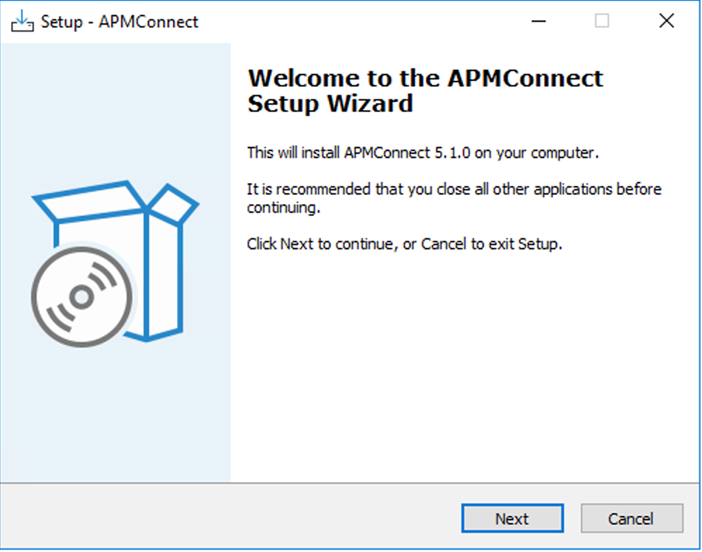Click the gray CD disc graphic

coord(82,297)
